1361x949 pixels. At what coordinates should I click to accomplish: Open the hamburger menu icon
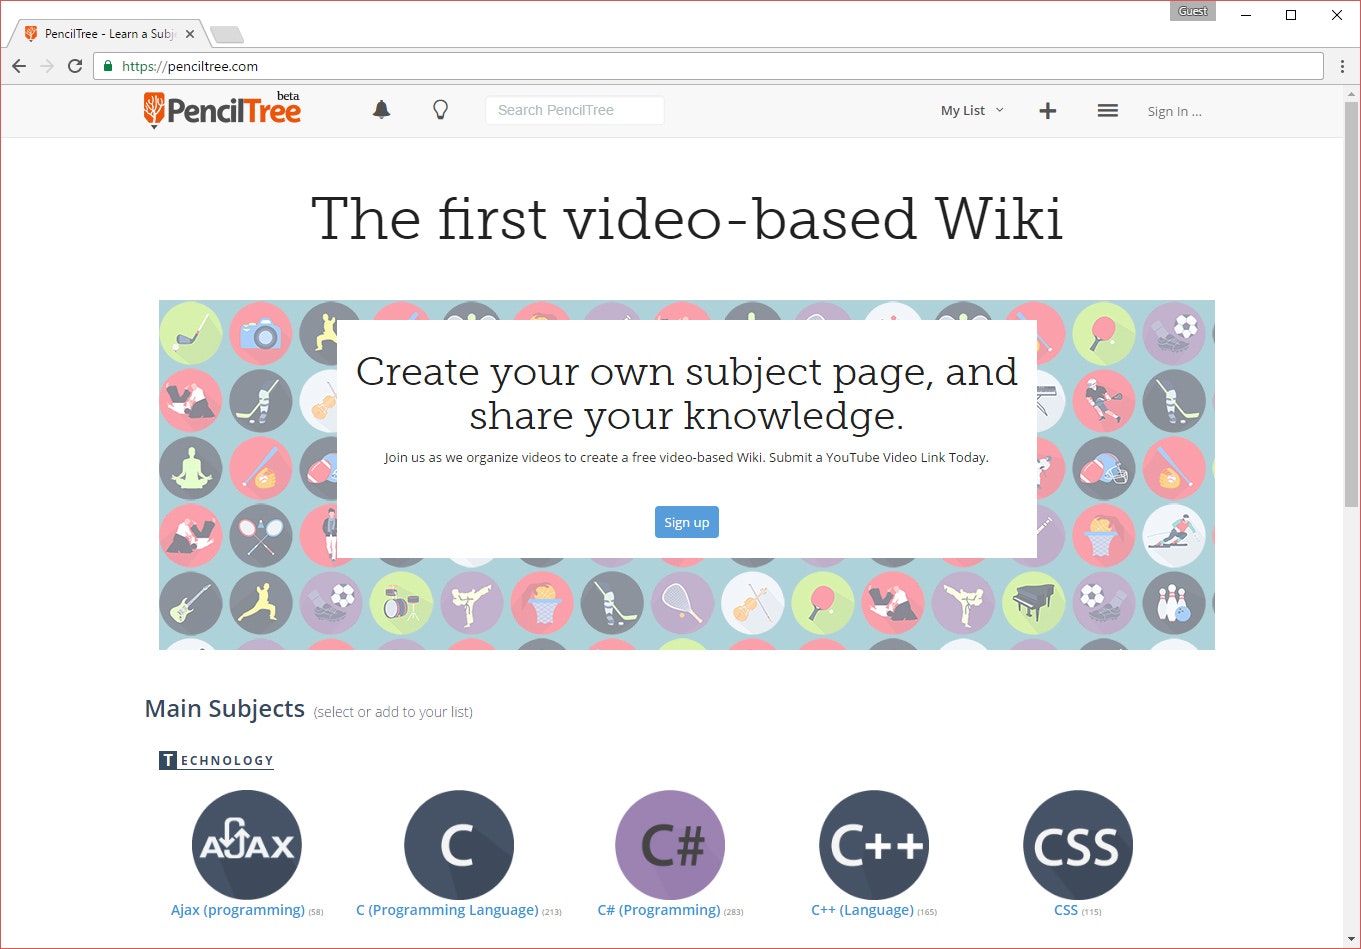tap(1107, 111)
